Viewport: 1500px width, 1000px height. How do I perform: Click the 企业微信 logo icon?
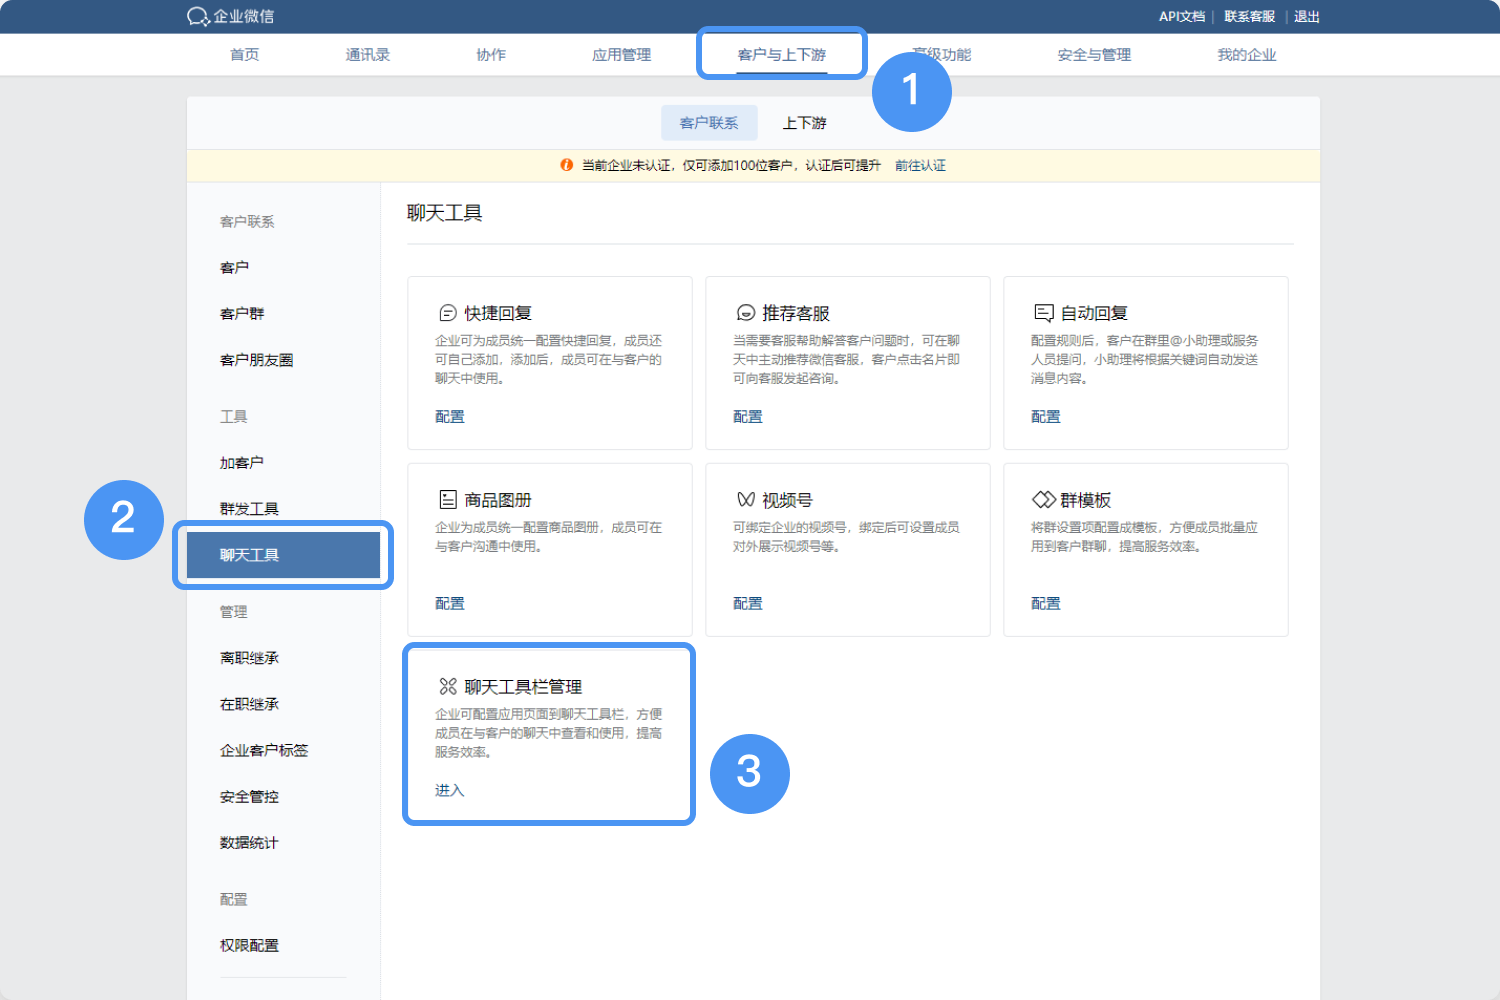pos(198,16)
